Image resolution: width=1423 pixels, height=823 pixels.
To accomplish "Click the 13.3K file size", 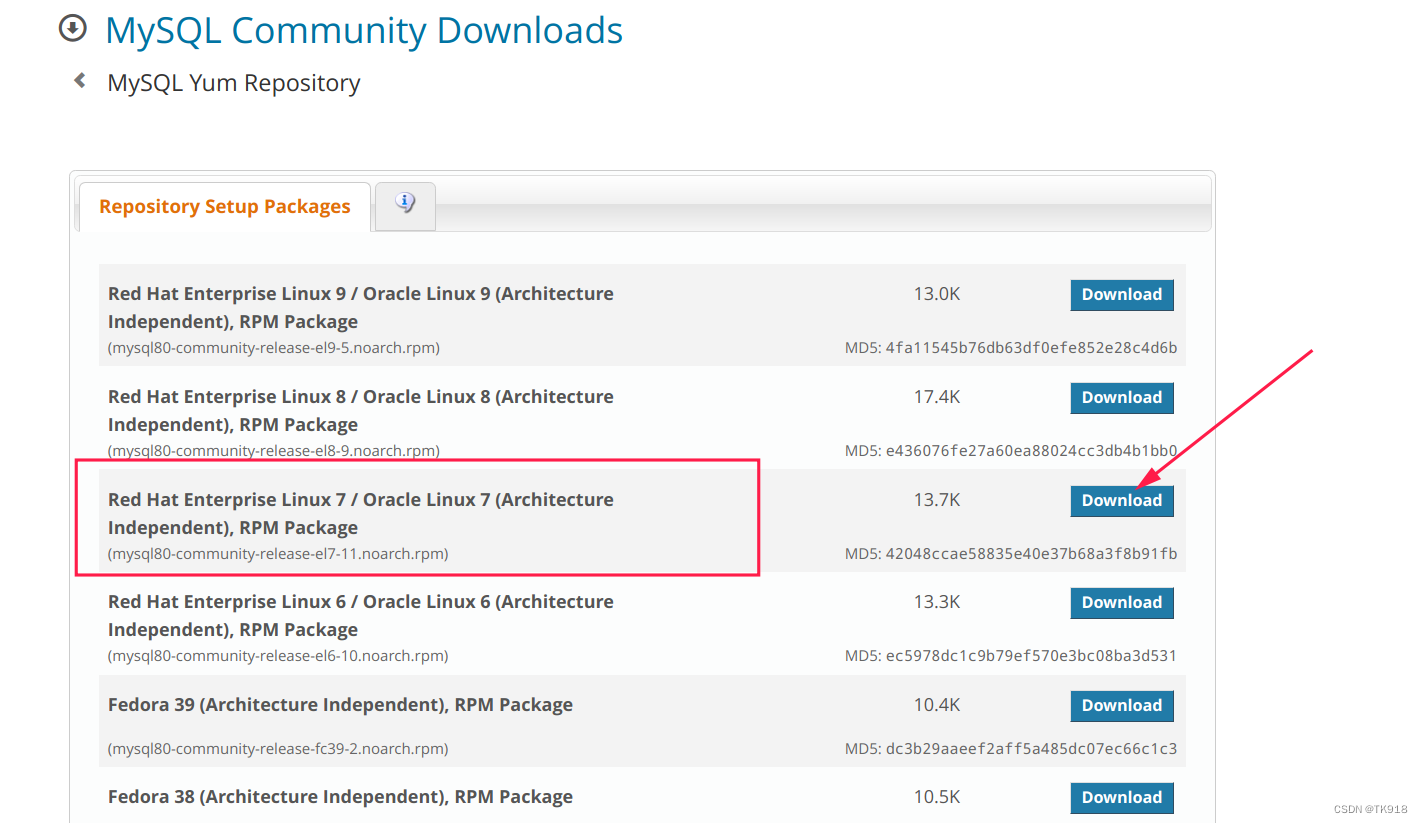I will pos(937,603).
